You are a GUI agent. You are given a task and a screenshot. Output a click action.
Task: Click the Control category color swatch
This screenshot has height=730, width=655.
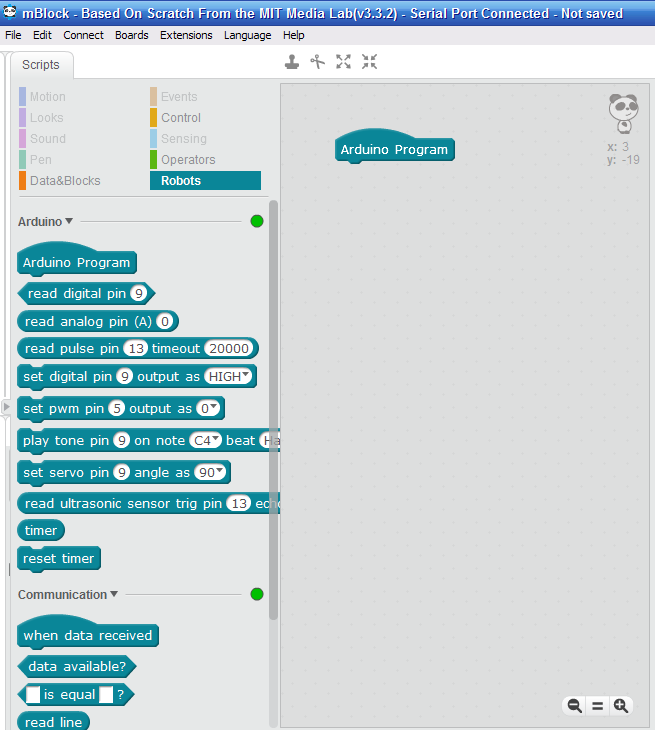[x=154, y=117]
